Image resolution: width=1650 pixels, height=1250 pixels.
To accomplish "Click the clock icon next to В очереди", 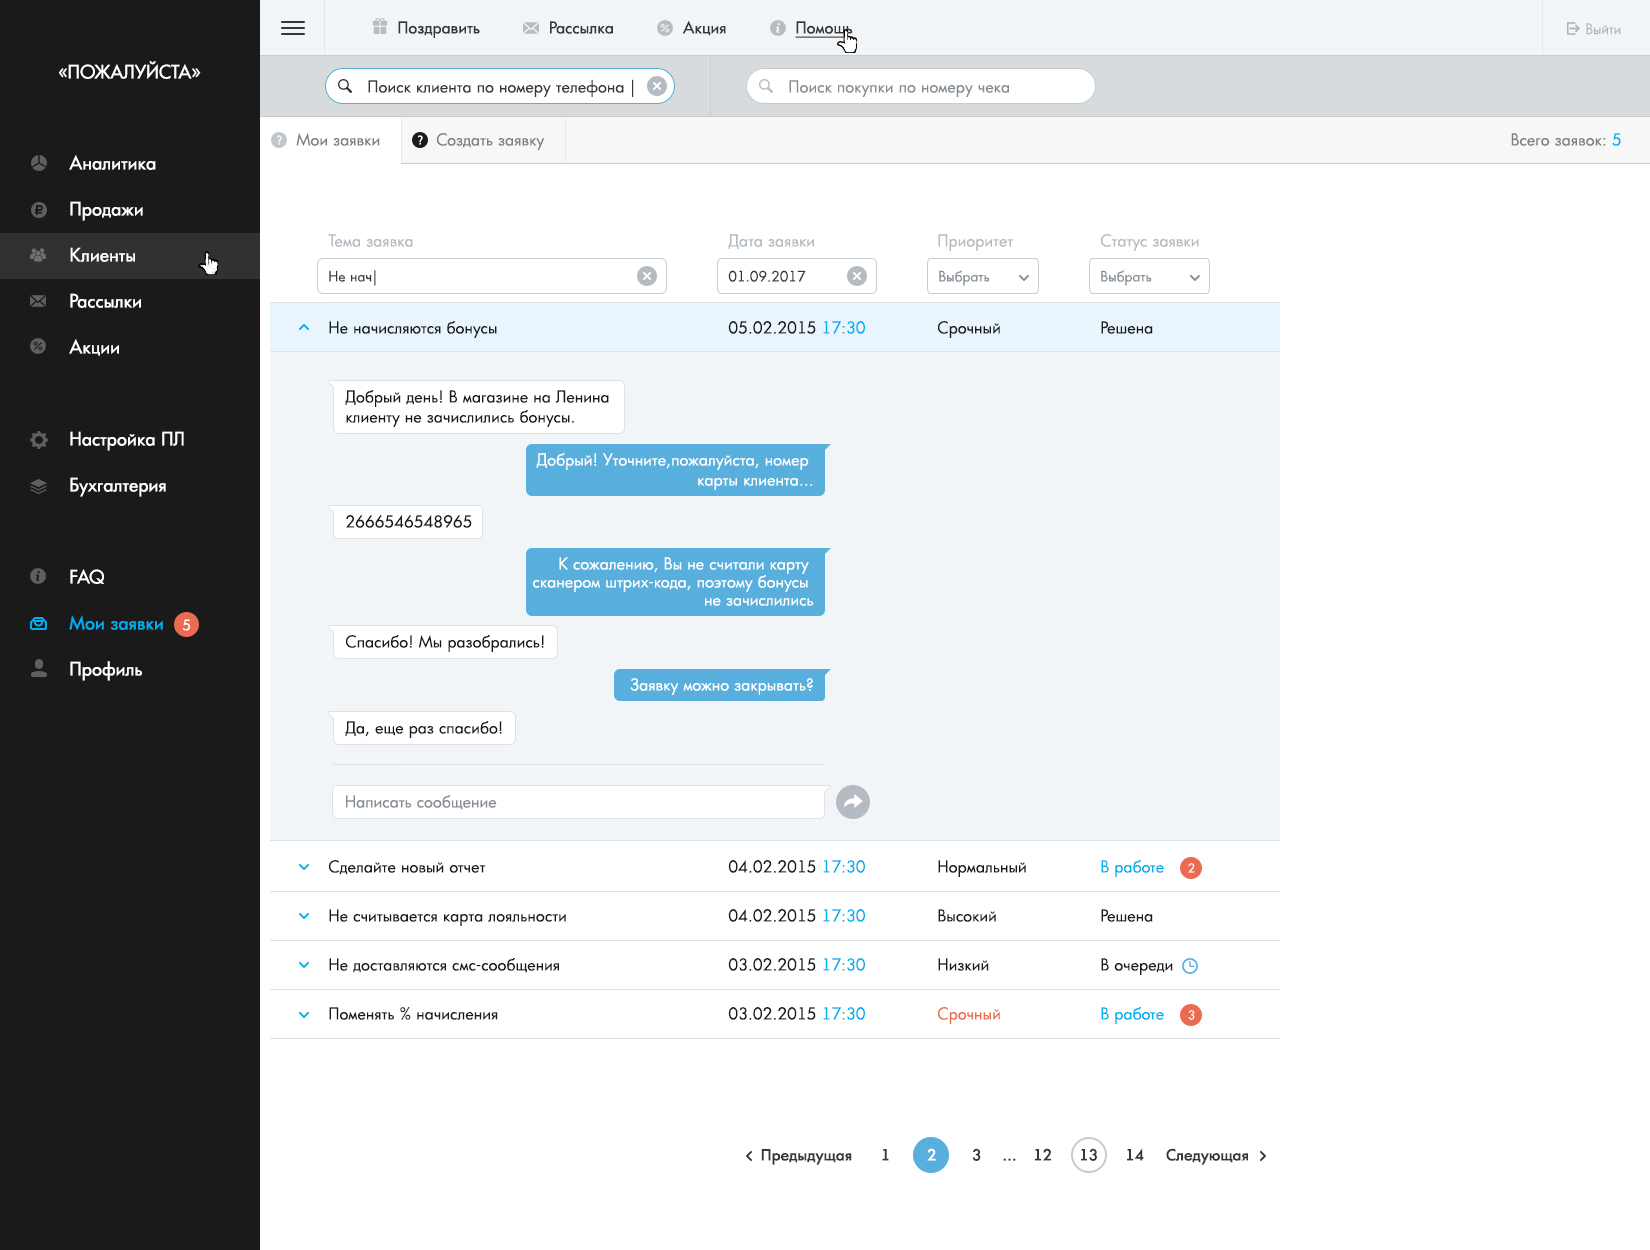I will pyautogui.click(x=1190, y=966).
